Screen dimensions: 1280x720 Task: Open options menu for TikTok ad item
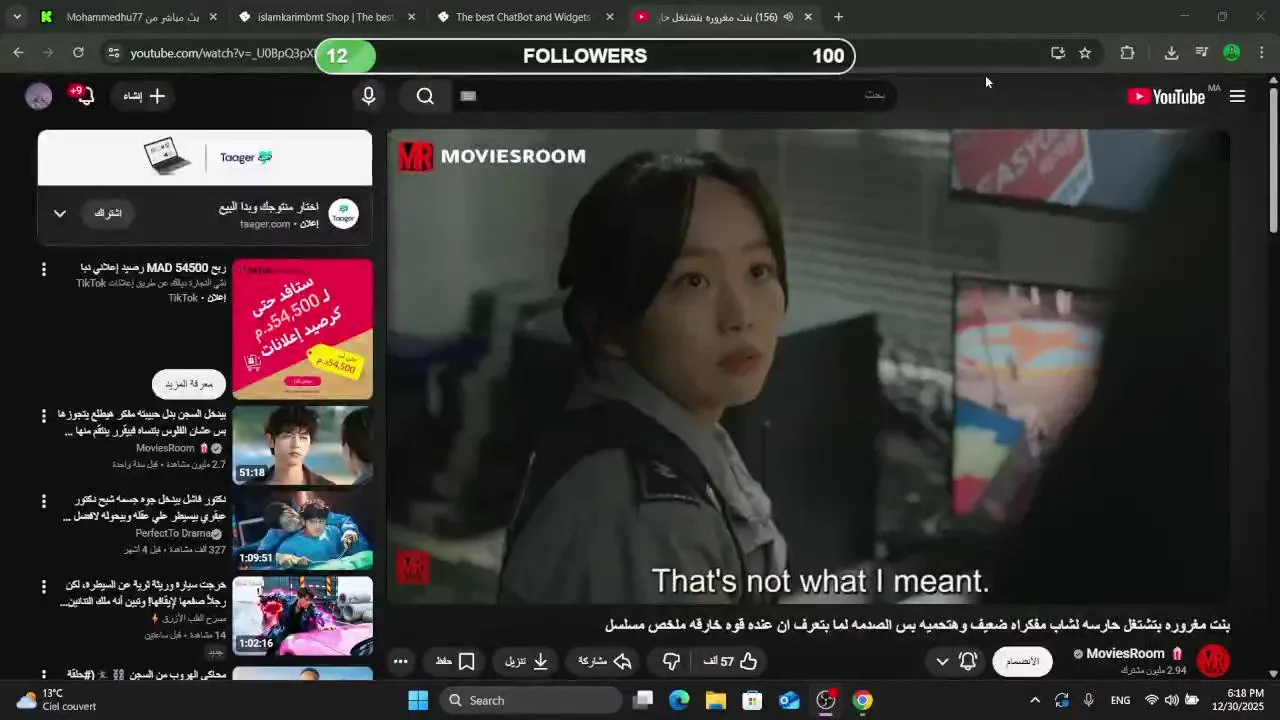43,269
